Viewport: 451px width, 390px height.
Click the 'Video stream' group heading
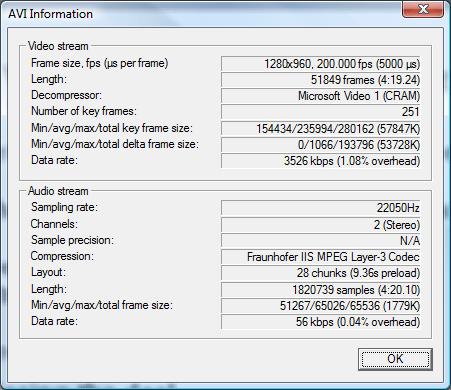58,46
